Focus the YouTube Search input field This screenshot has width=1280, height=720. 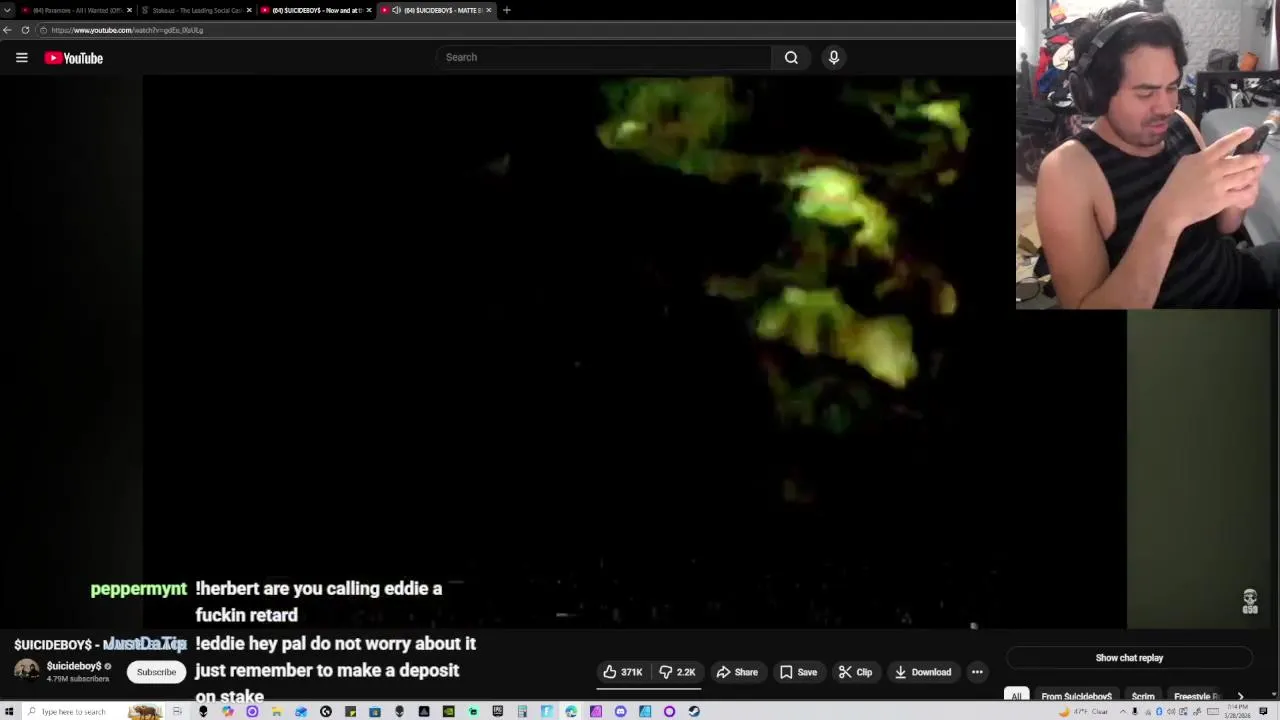(603, 57)
